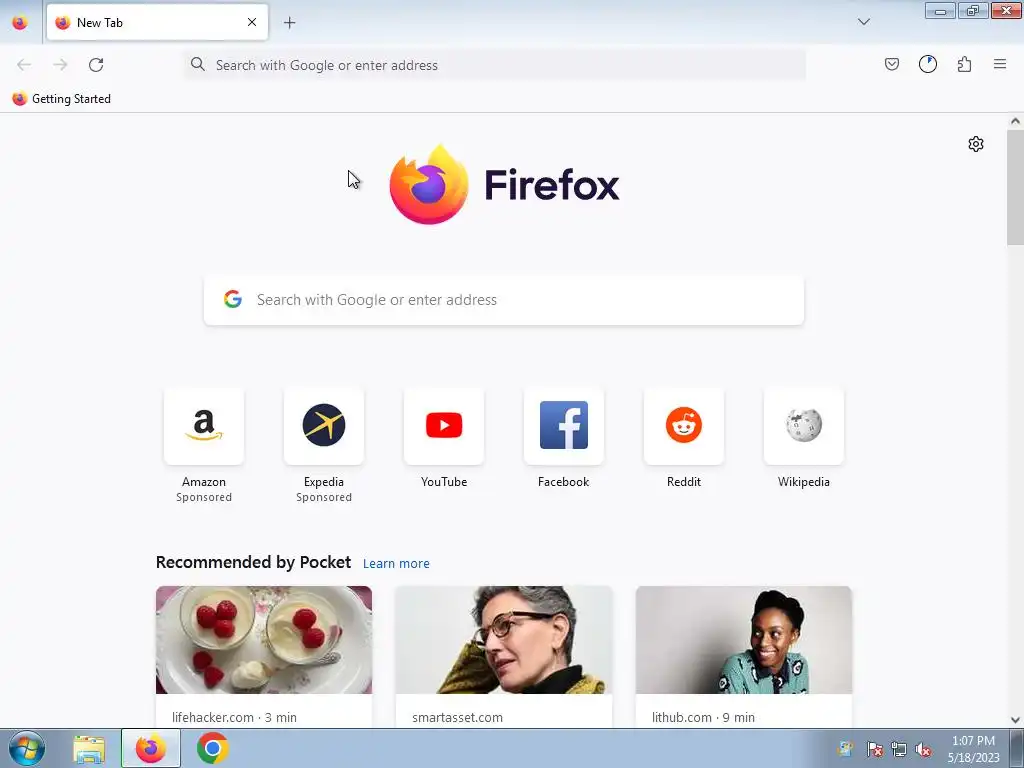Open Action Center flag tray icon
This screenshot has width=1024, height=768.
874,749
